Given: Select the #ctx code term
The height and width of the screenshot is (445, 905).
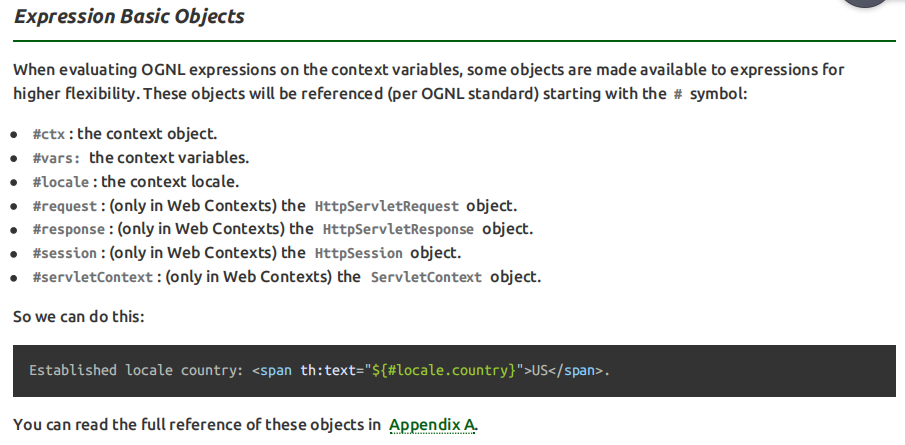Looking at the screenshot, I should [49, 134].
